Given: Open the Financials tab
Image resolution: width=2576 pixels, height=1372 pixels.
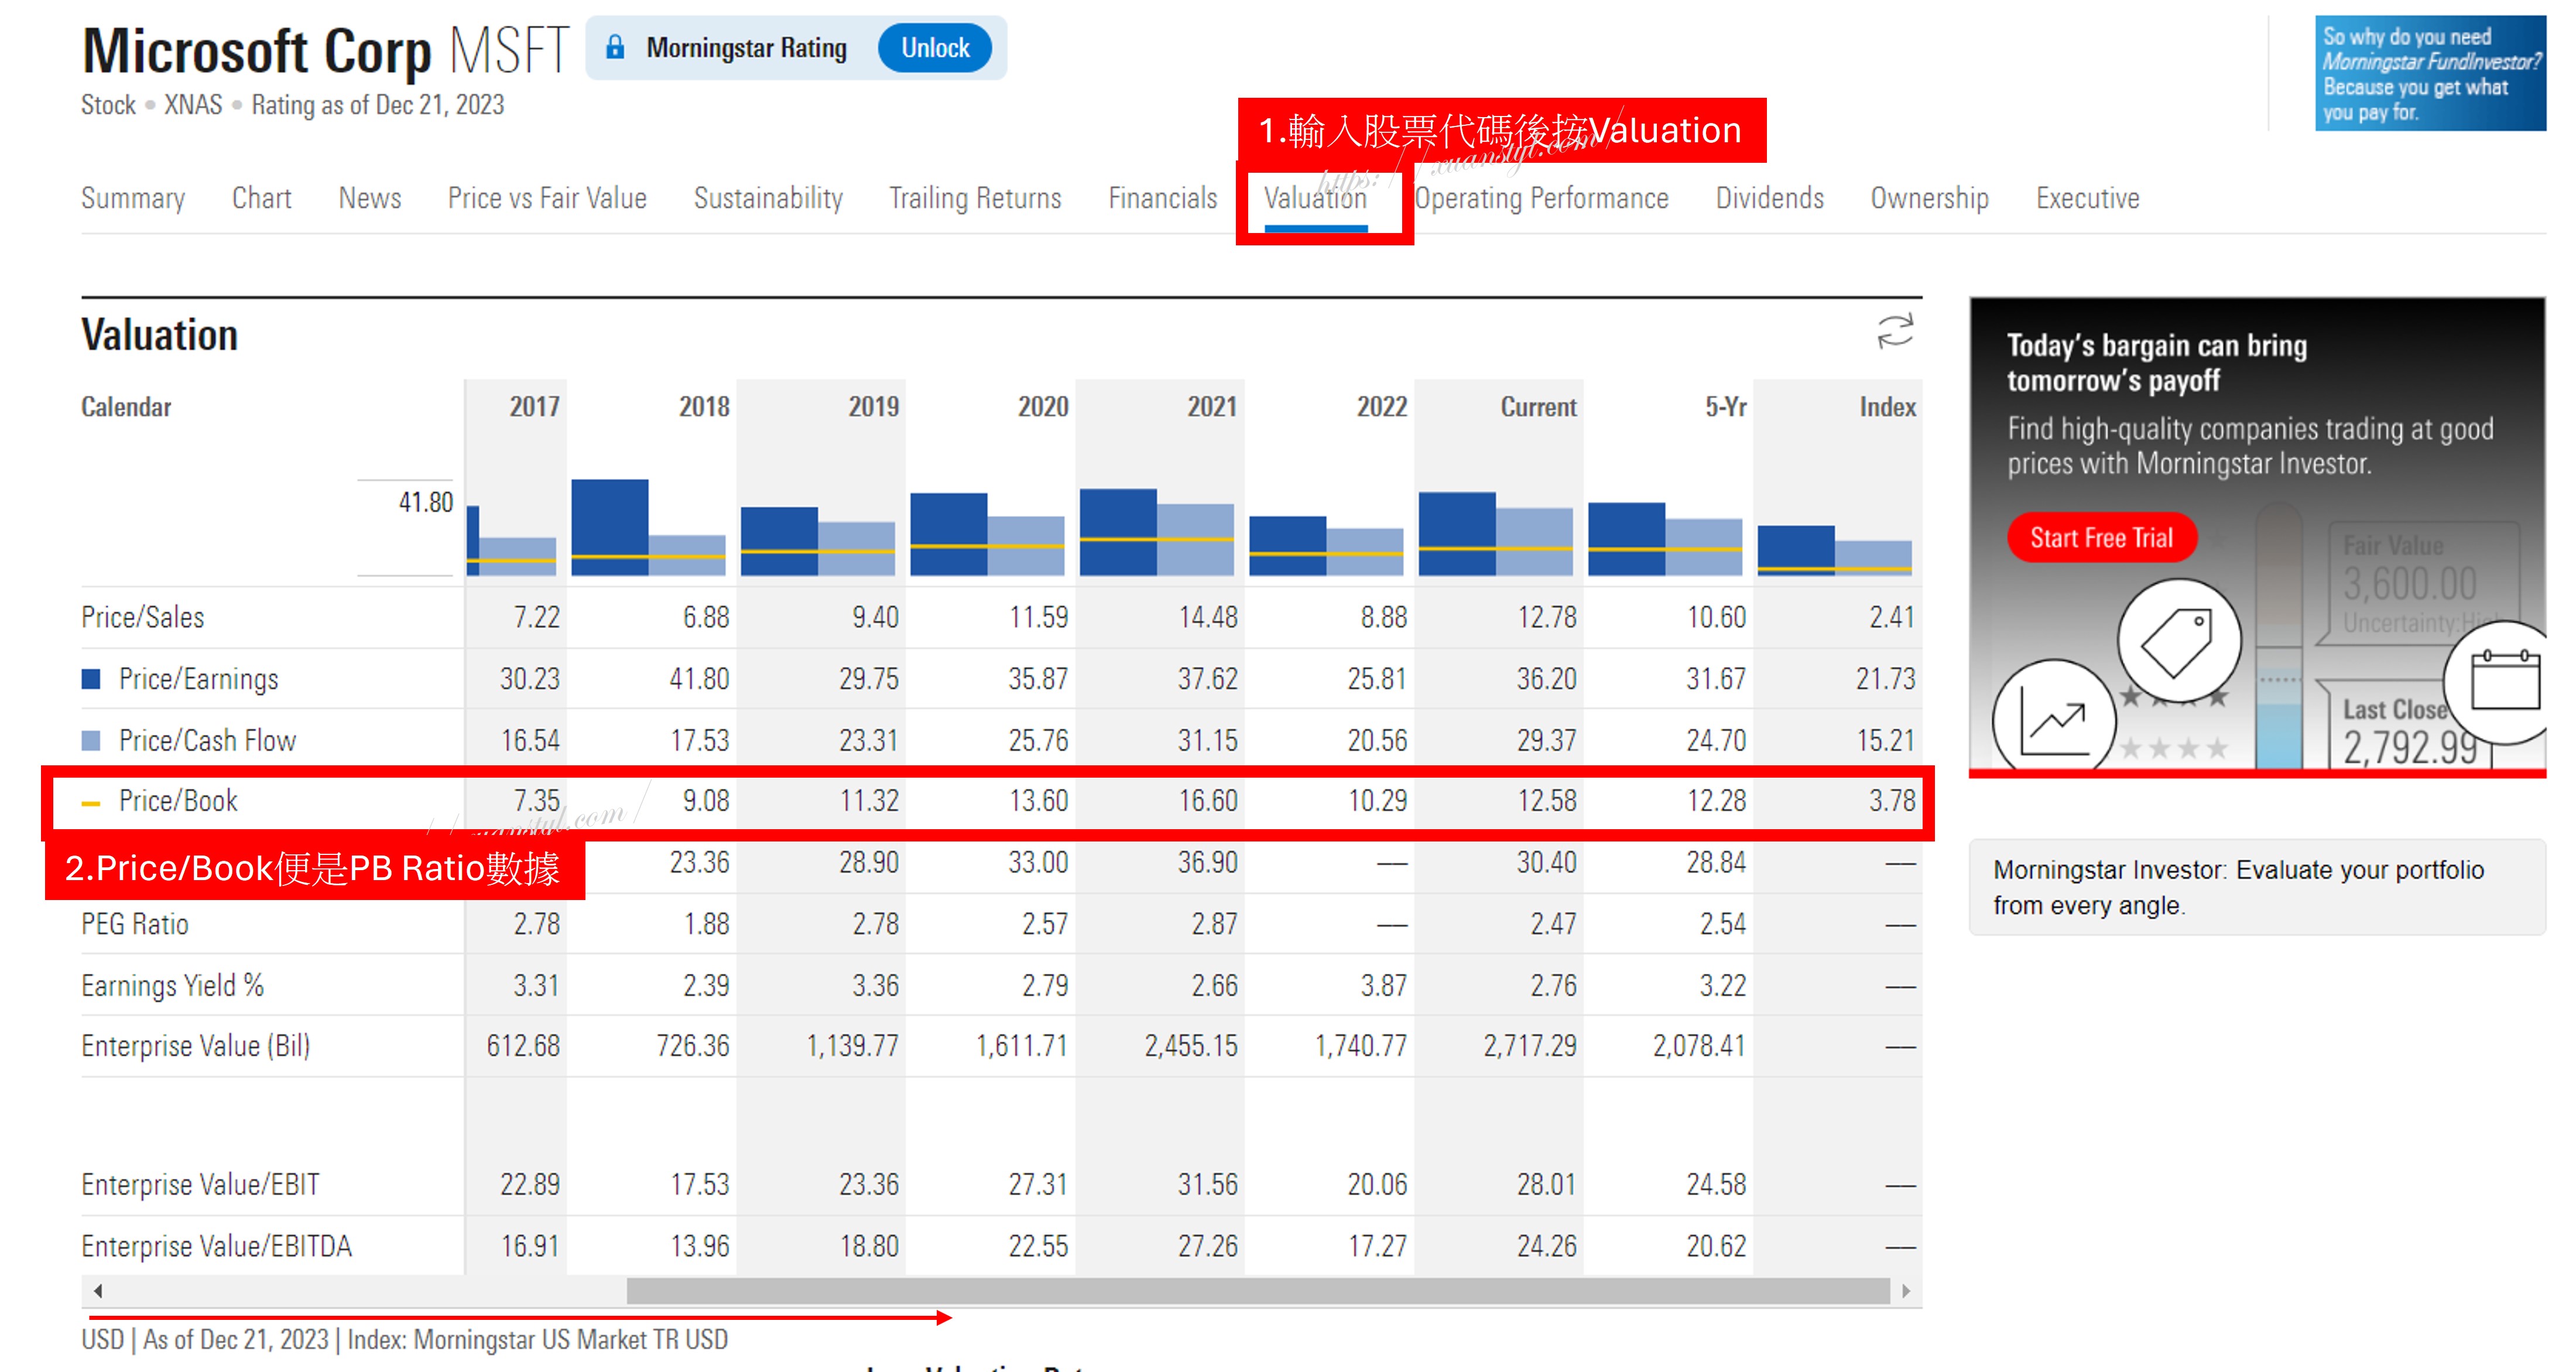Looking at the screenshot, I should (1163, 198).
